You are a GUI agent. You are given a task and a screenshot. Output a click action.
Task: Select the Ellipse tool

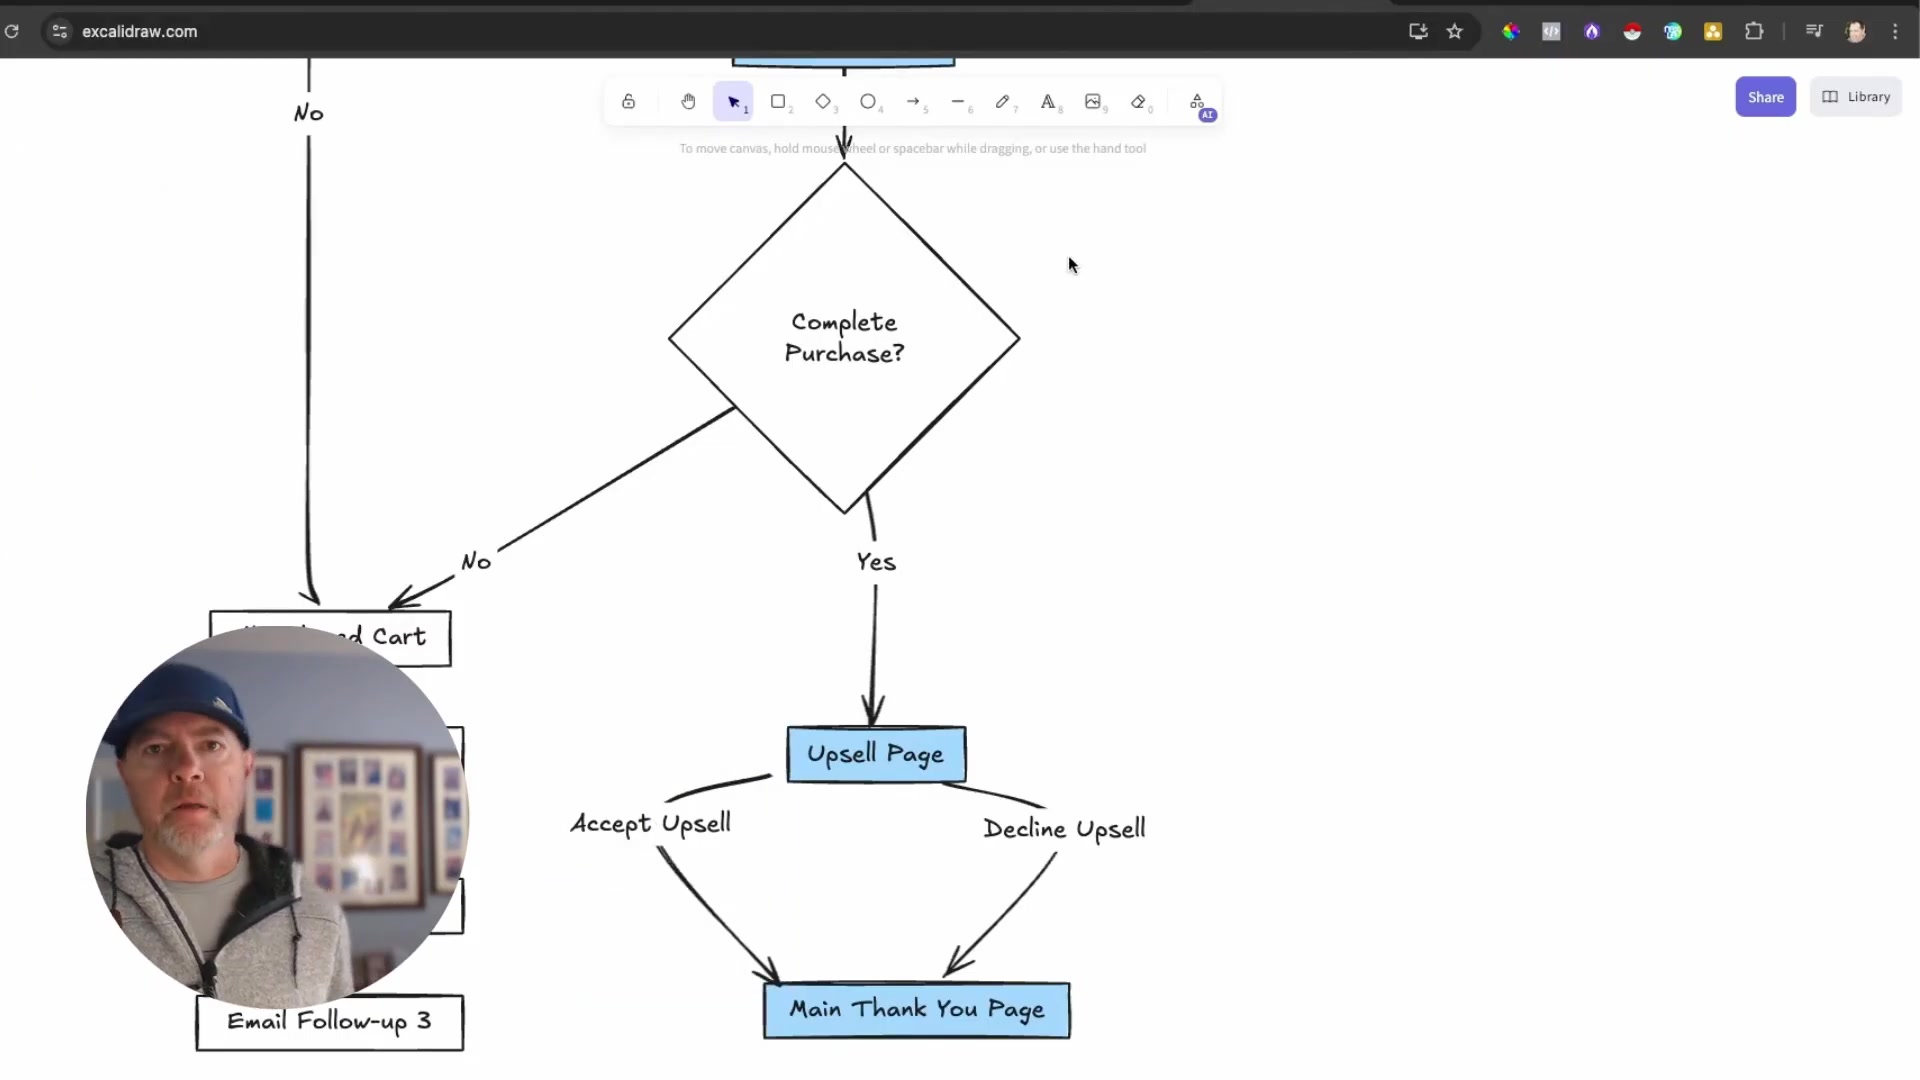coord(869,101)
